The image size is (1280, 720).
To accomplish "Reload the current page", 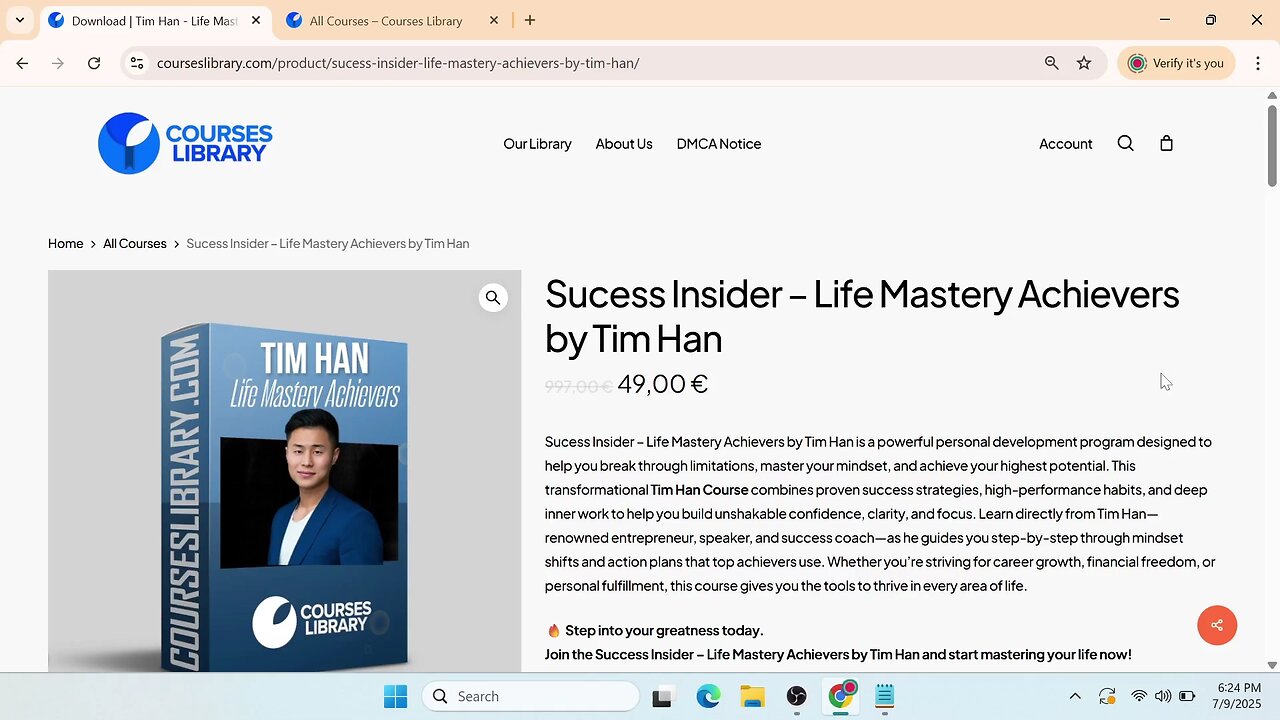I will pos(94,63).
